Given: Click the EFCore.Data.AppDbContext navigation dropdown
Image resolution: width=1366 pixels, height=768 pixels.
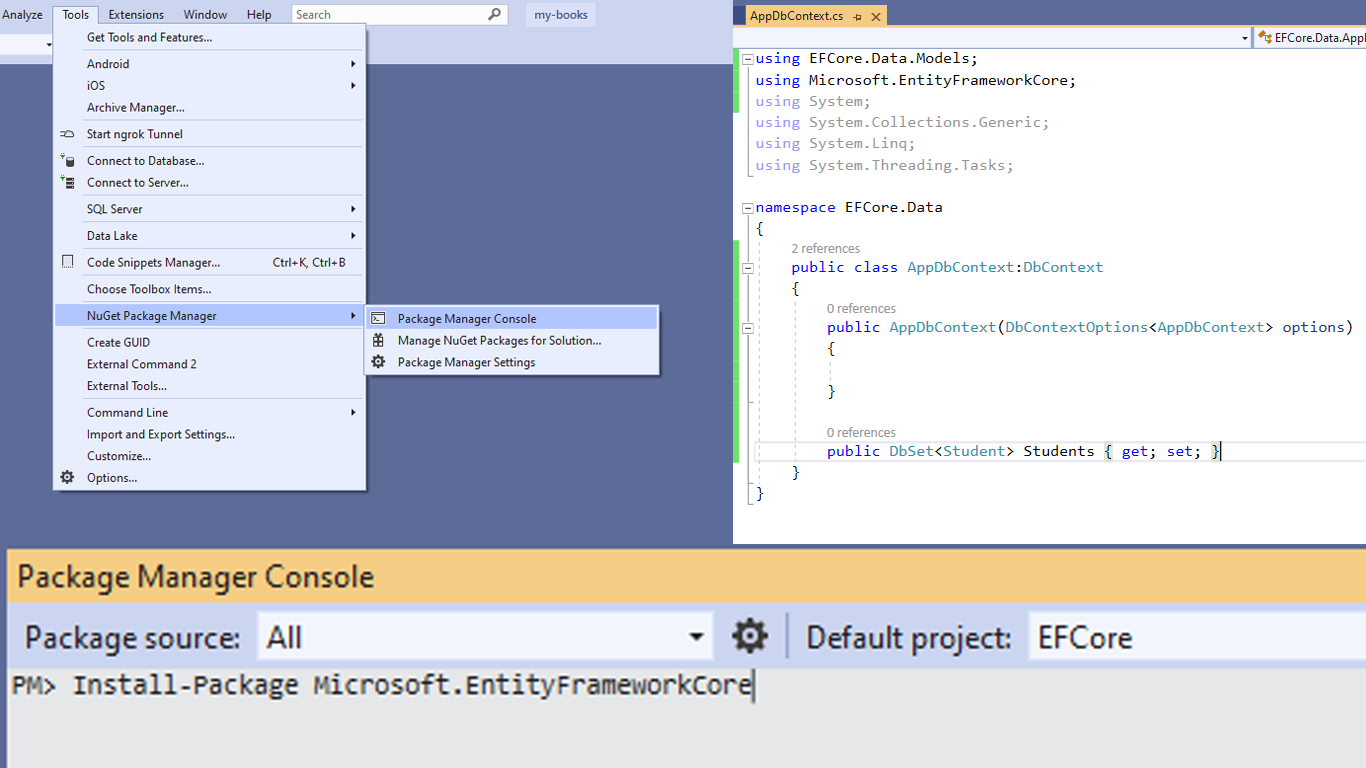Looking at the screenshot, I should [x=1312, y=38].
